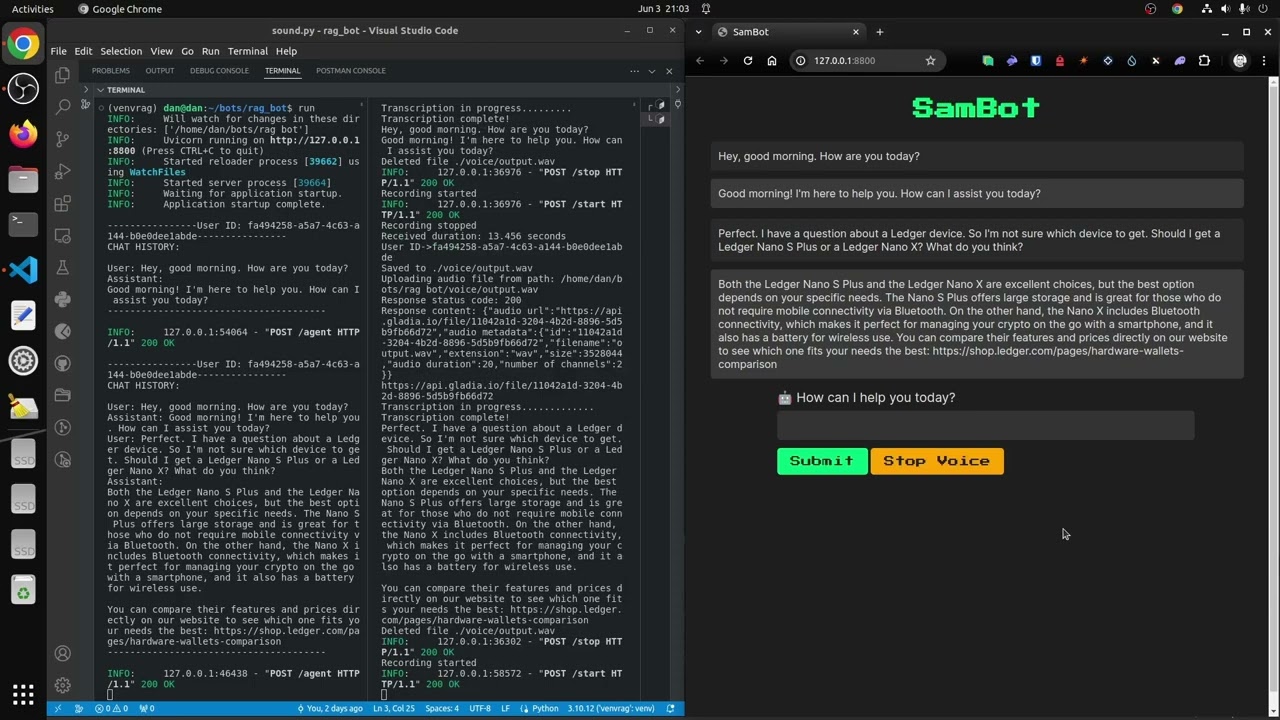1280x720 pixels.
Task: Click the orange spark extension icon
Action: (1083, 60)
